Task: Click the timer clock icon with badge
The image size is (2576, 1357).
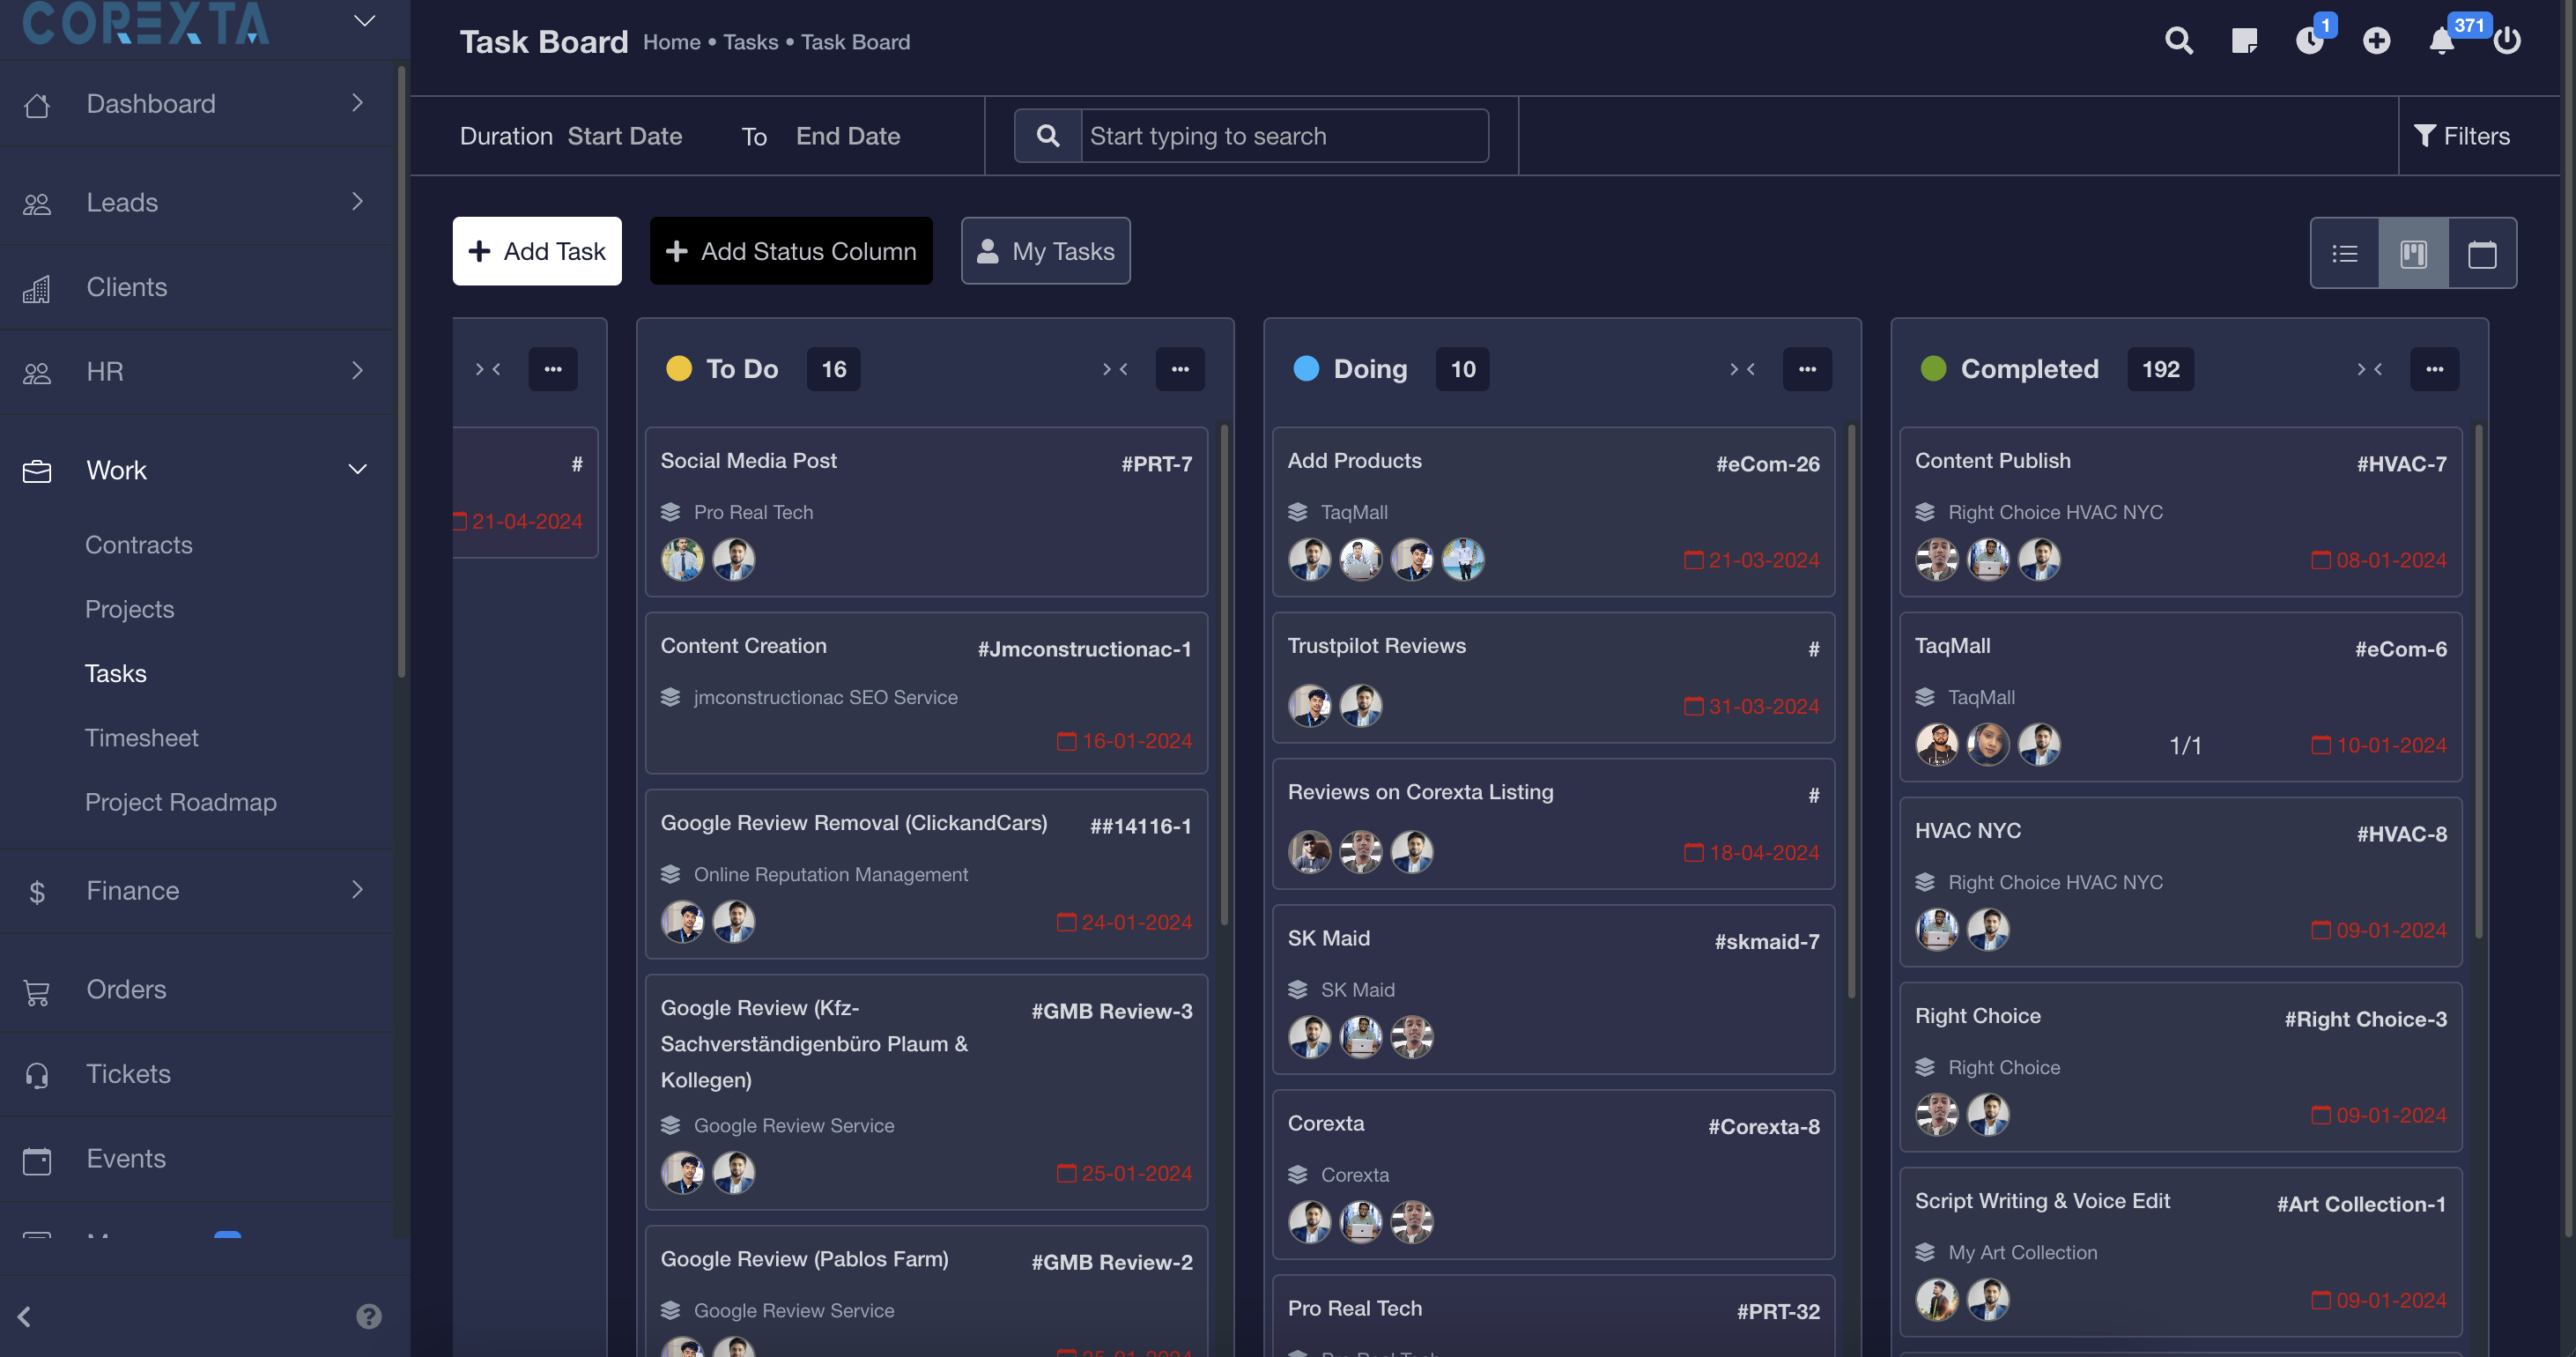Action: click(2309, 41)
